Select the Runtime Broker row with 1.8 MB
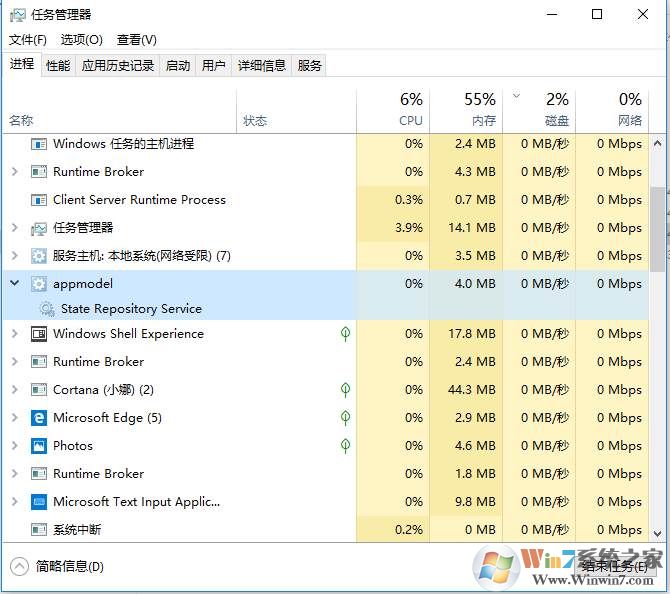670x594 pixels. (326, 474)
